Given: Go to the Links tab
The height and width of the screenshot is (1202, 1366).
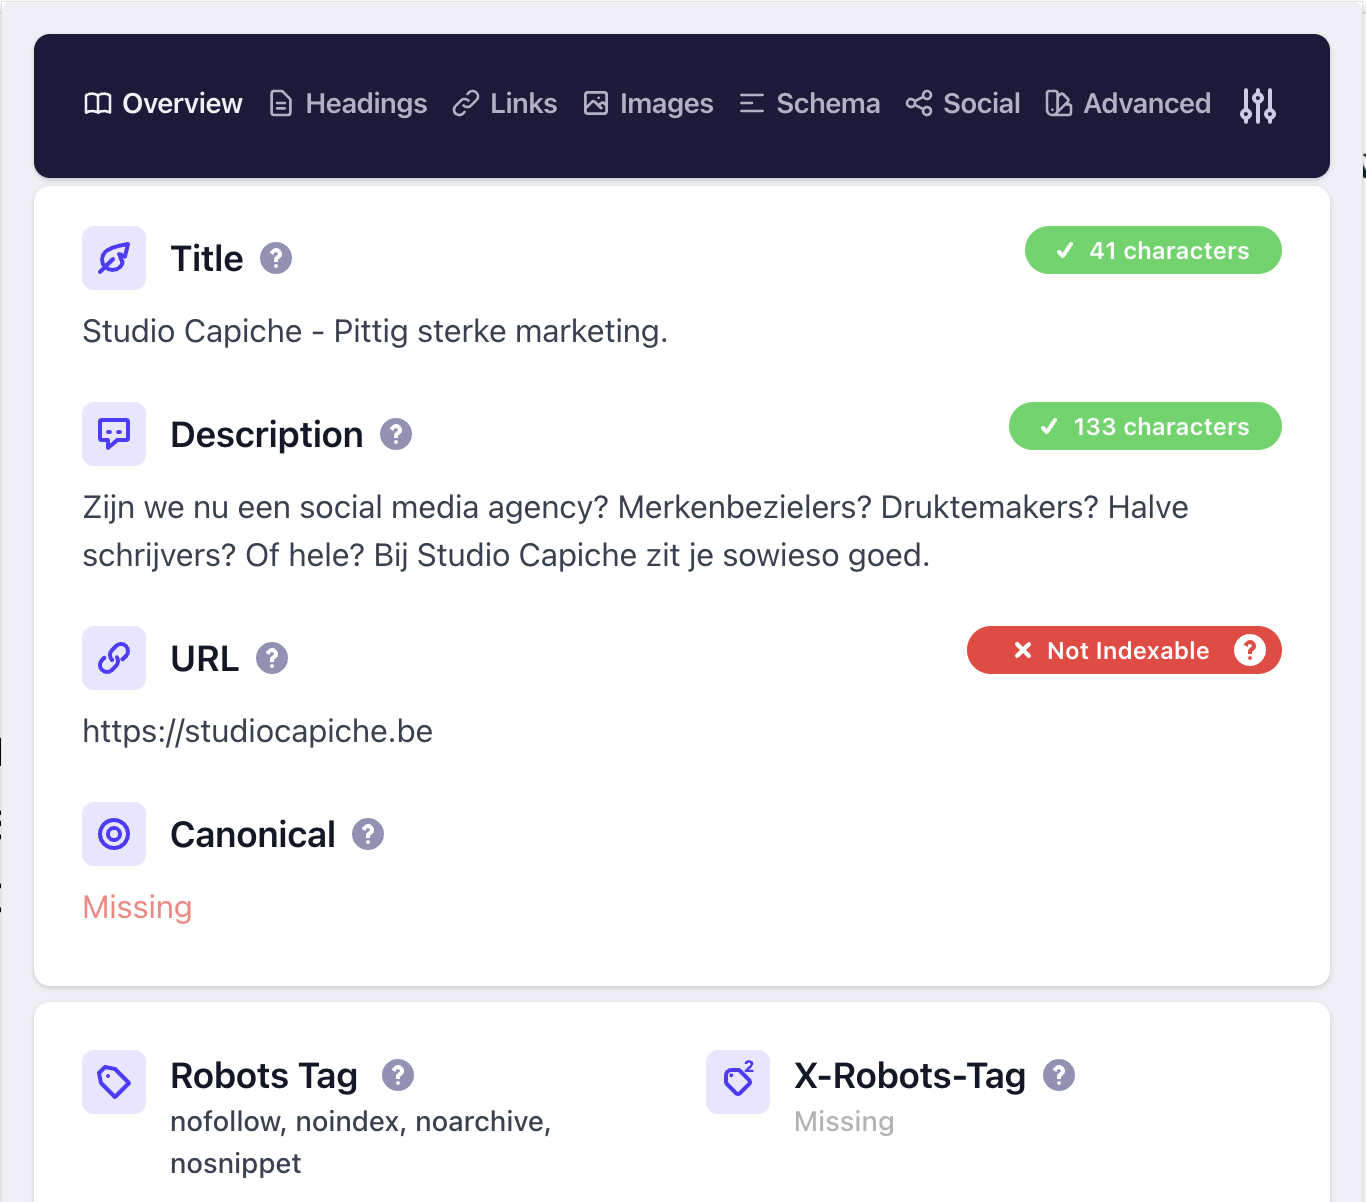Looking at the screenshot, I should pos(504,104).
